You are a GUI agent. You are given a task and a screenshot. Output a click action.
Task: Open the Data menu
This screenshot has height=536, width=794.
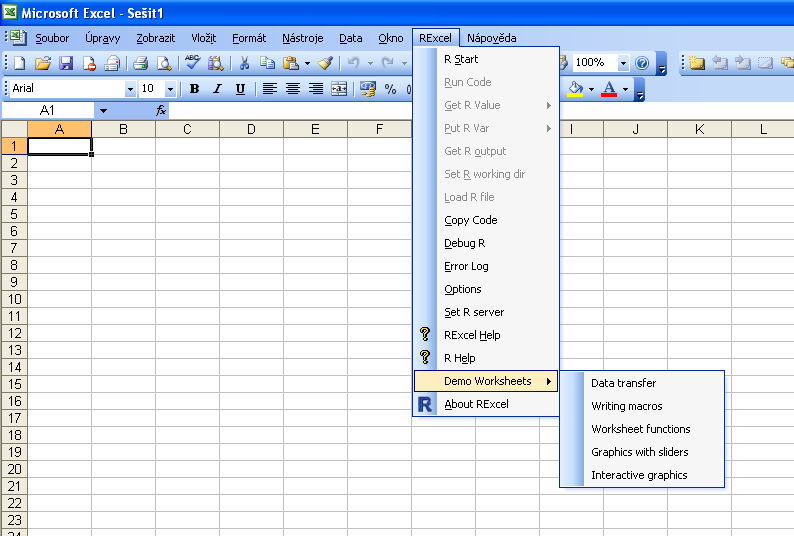click(x=350, y=38)
